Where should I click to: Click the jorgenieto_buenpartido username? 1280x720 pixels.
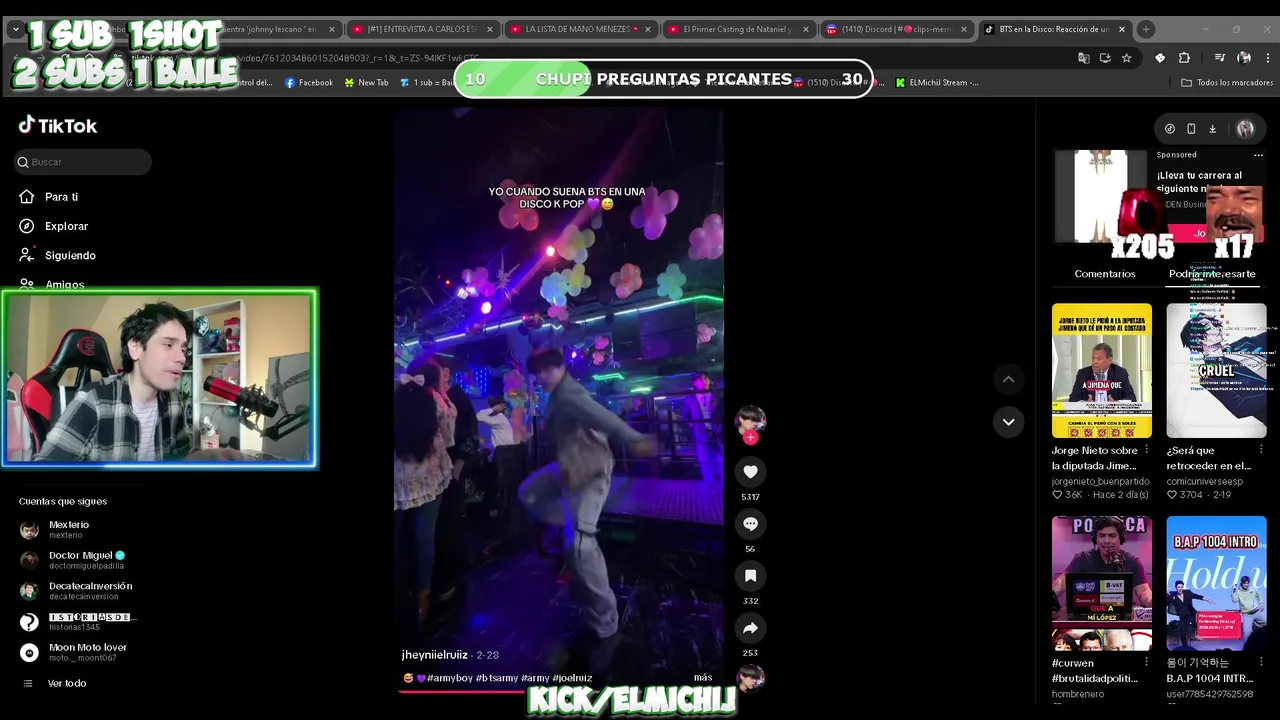pos(1100,481)
